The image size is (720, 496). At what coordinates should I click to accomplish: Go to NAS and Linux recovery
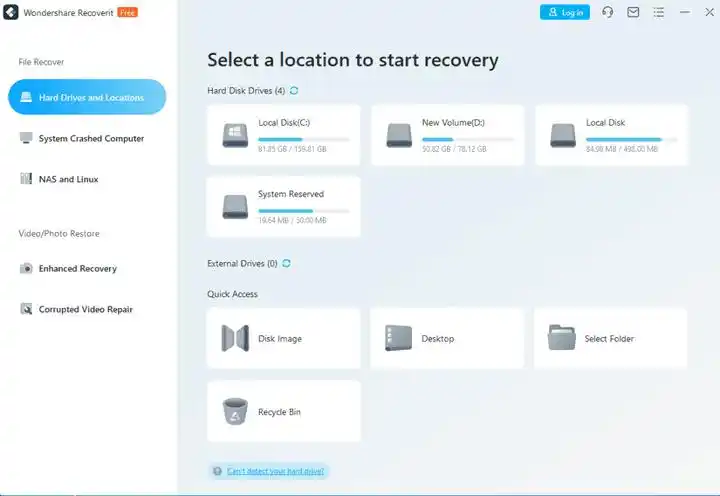point(68,180)
